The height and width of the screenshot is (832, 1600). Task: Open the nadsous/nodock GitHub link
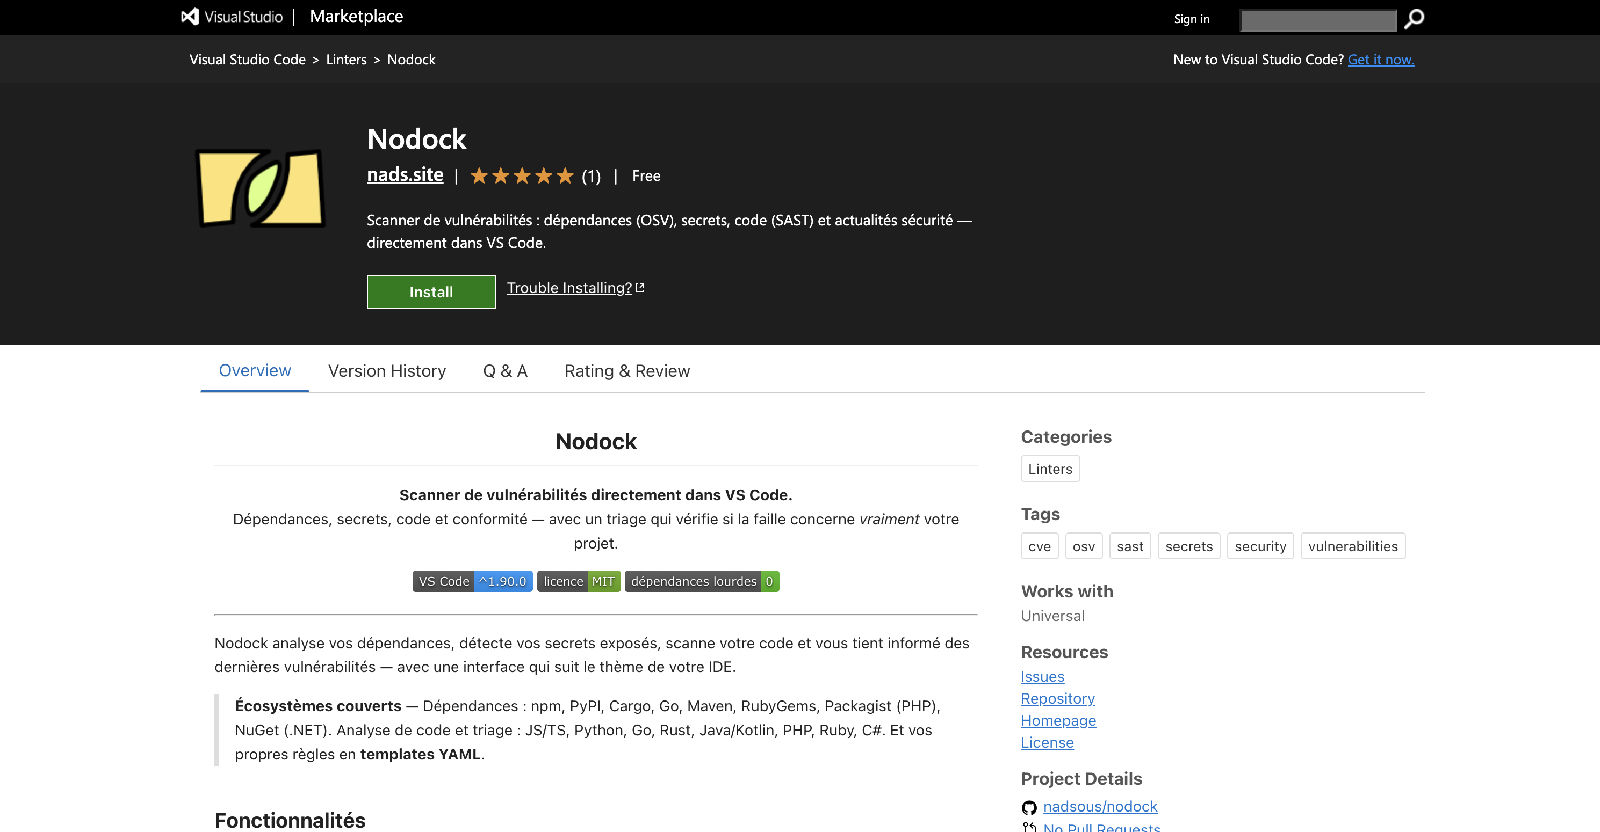(1100, 807)
